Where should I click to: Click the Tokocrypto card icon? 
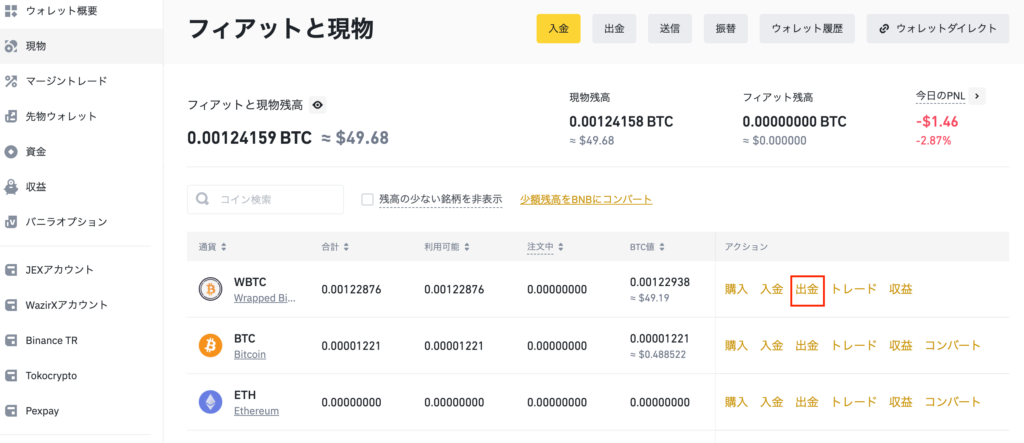(x=10, y=376)
